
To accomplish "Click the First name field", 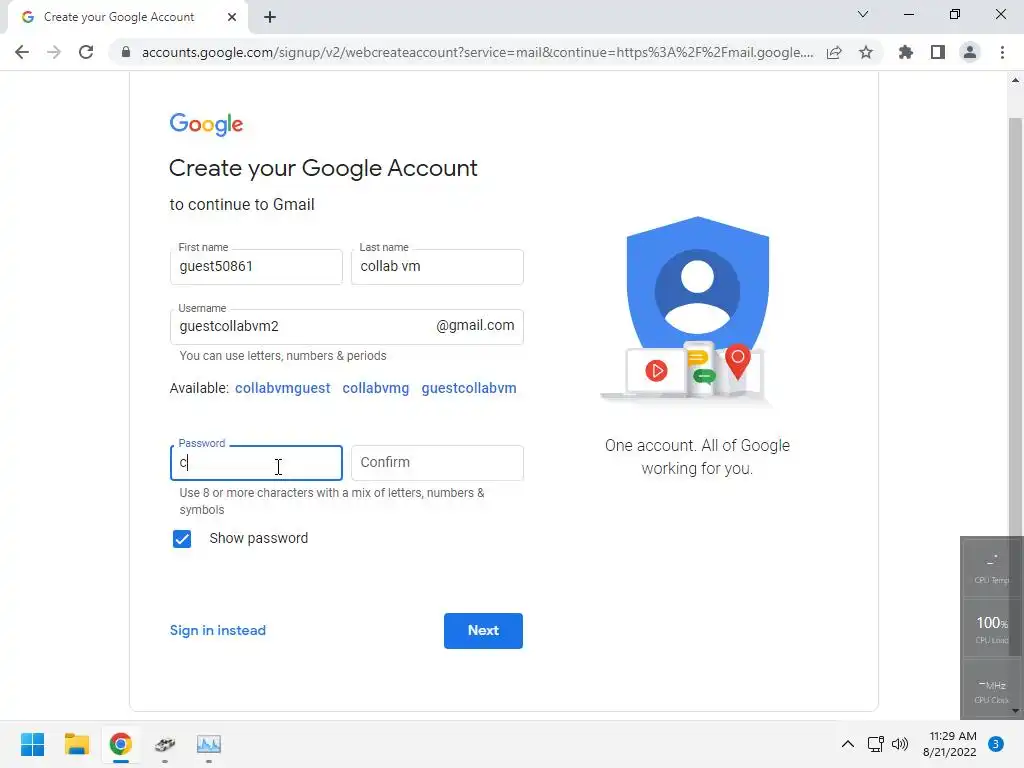I will 256,266.
